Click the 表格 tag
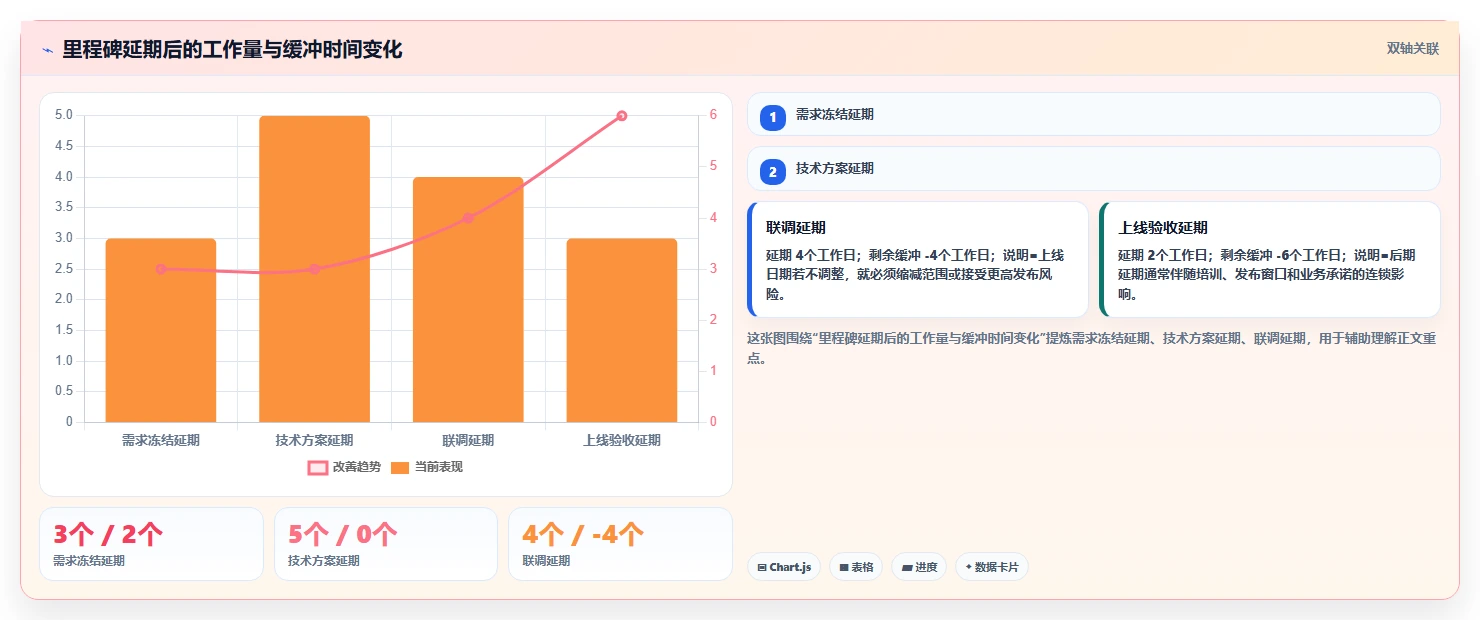 pos(856,567)
